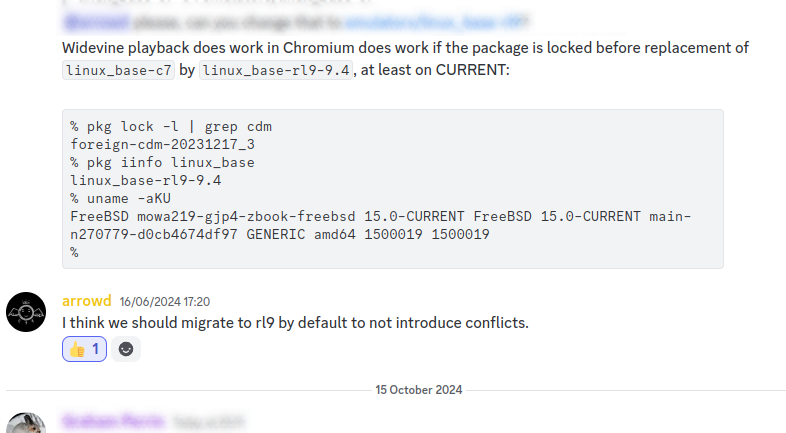Click the linux_base-rl9-9.4 inline code in the message
The width and height of the screenshot is (786, 433).
(x=276, y=71)
